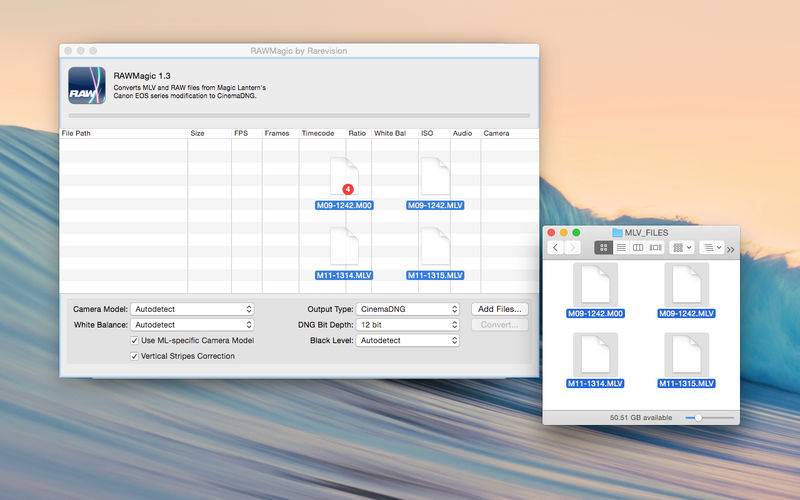Toggle Use ML-specific Camera Model checkbox
This screenshot has height=500, width=800.
134,340
